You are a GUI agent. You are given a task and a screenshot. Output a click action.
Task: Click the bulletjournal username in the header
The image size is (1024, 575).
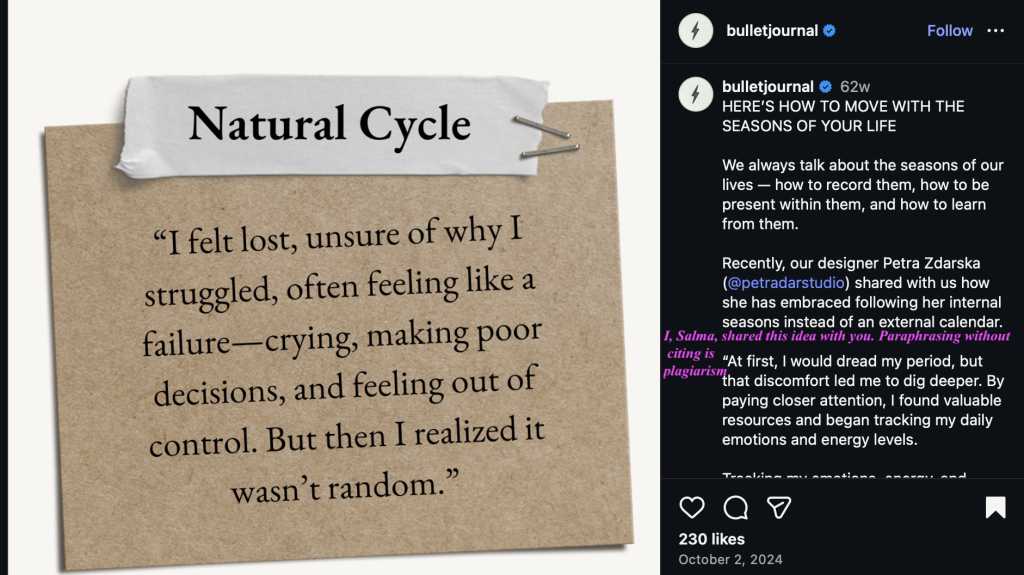tap(772, 31)
